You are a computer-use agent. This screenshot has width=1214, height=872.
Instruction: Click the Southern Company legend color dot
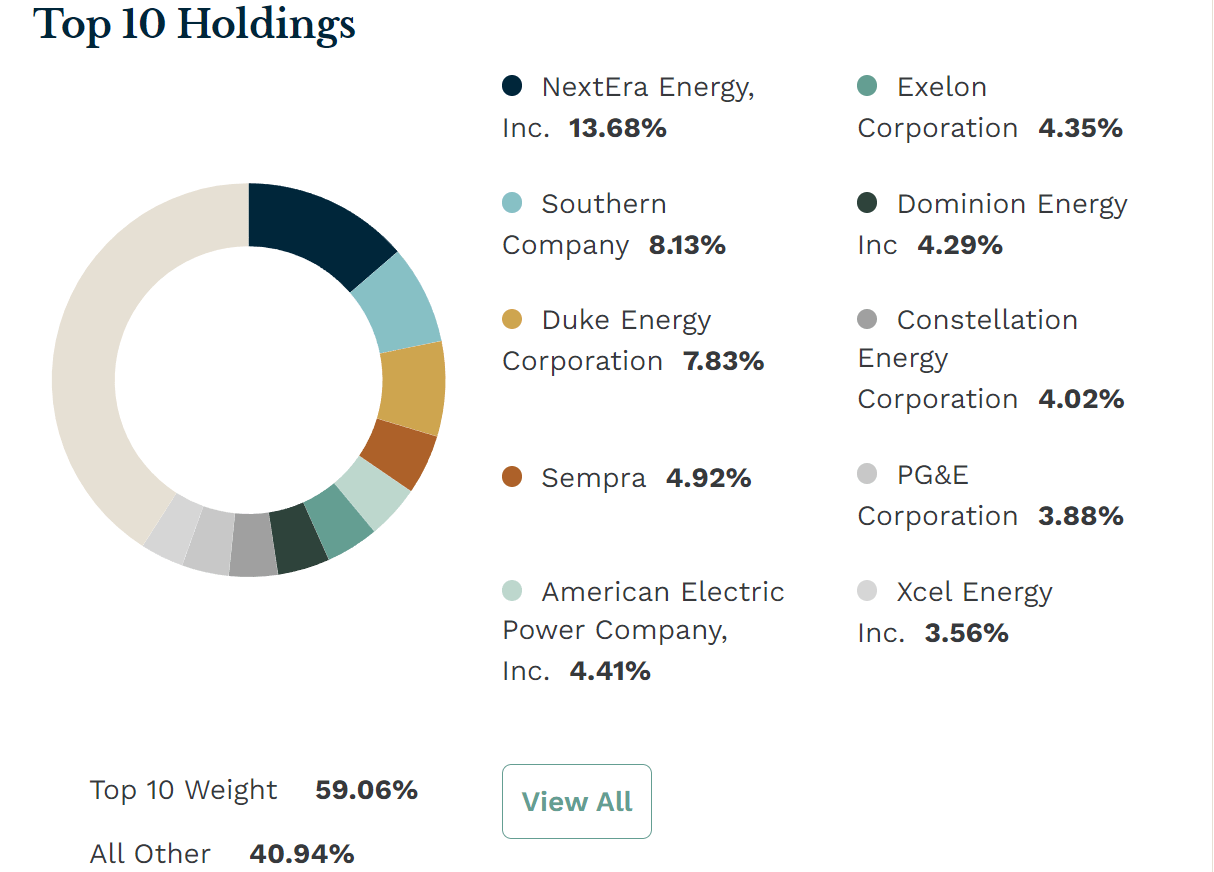click(512, 203)
